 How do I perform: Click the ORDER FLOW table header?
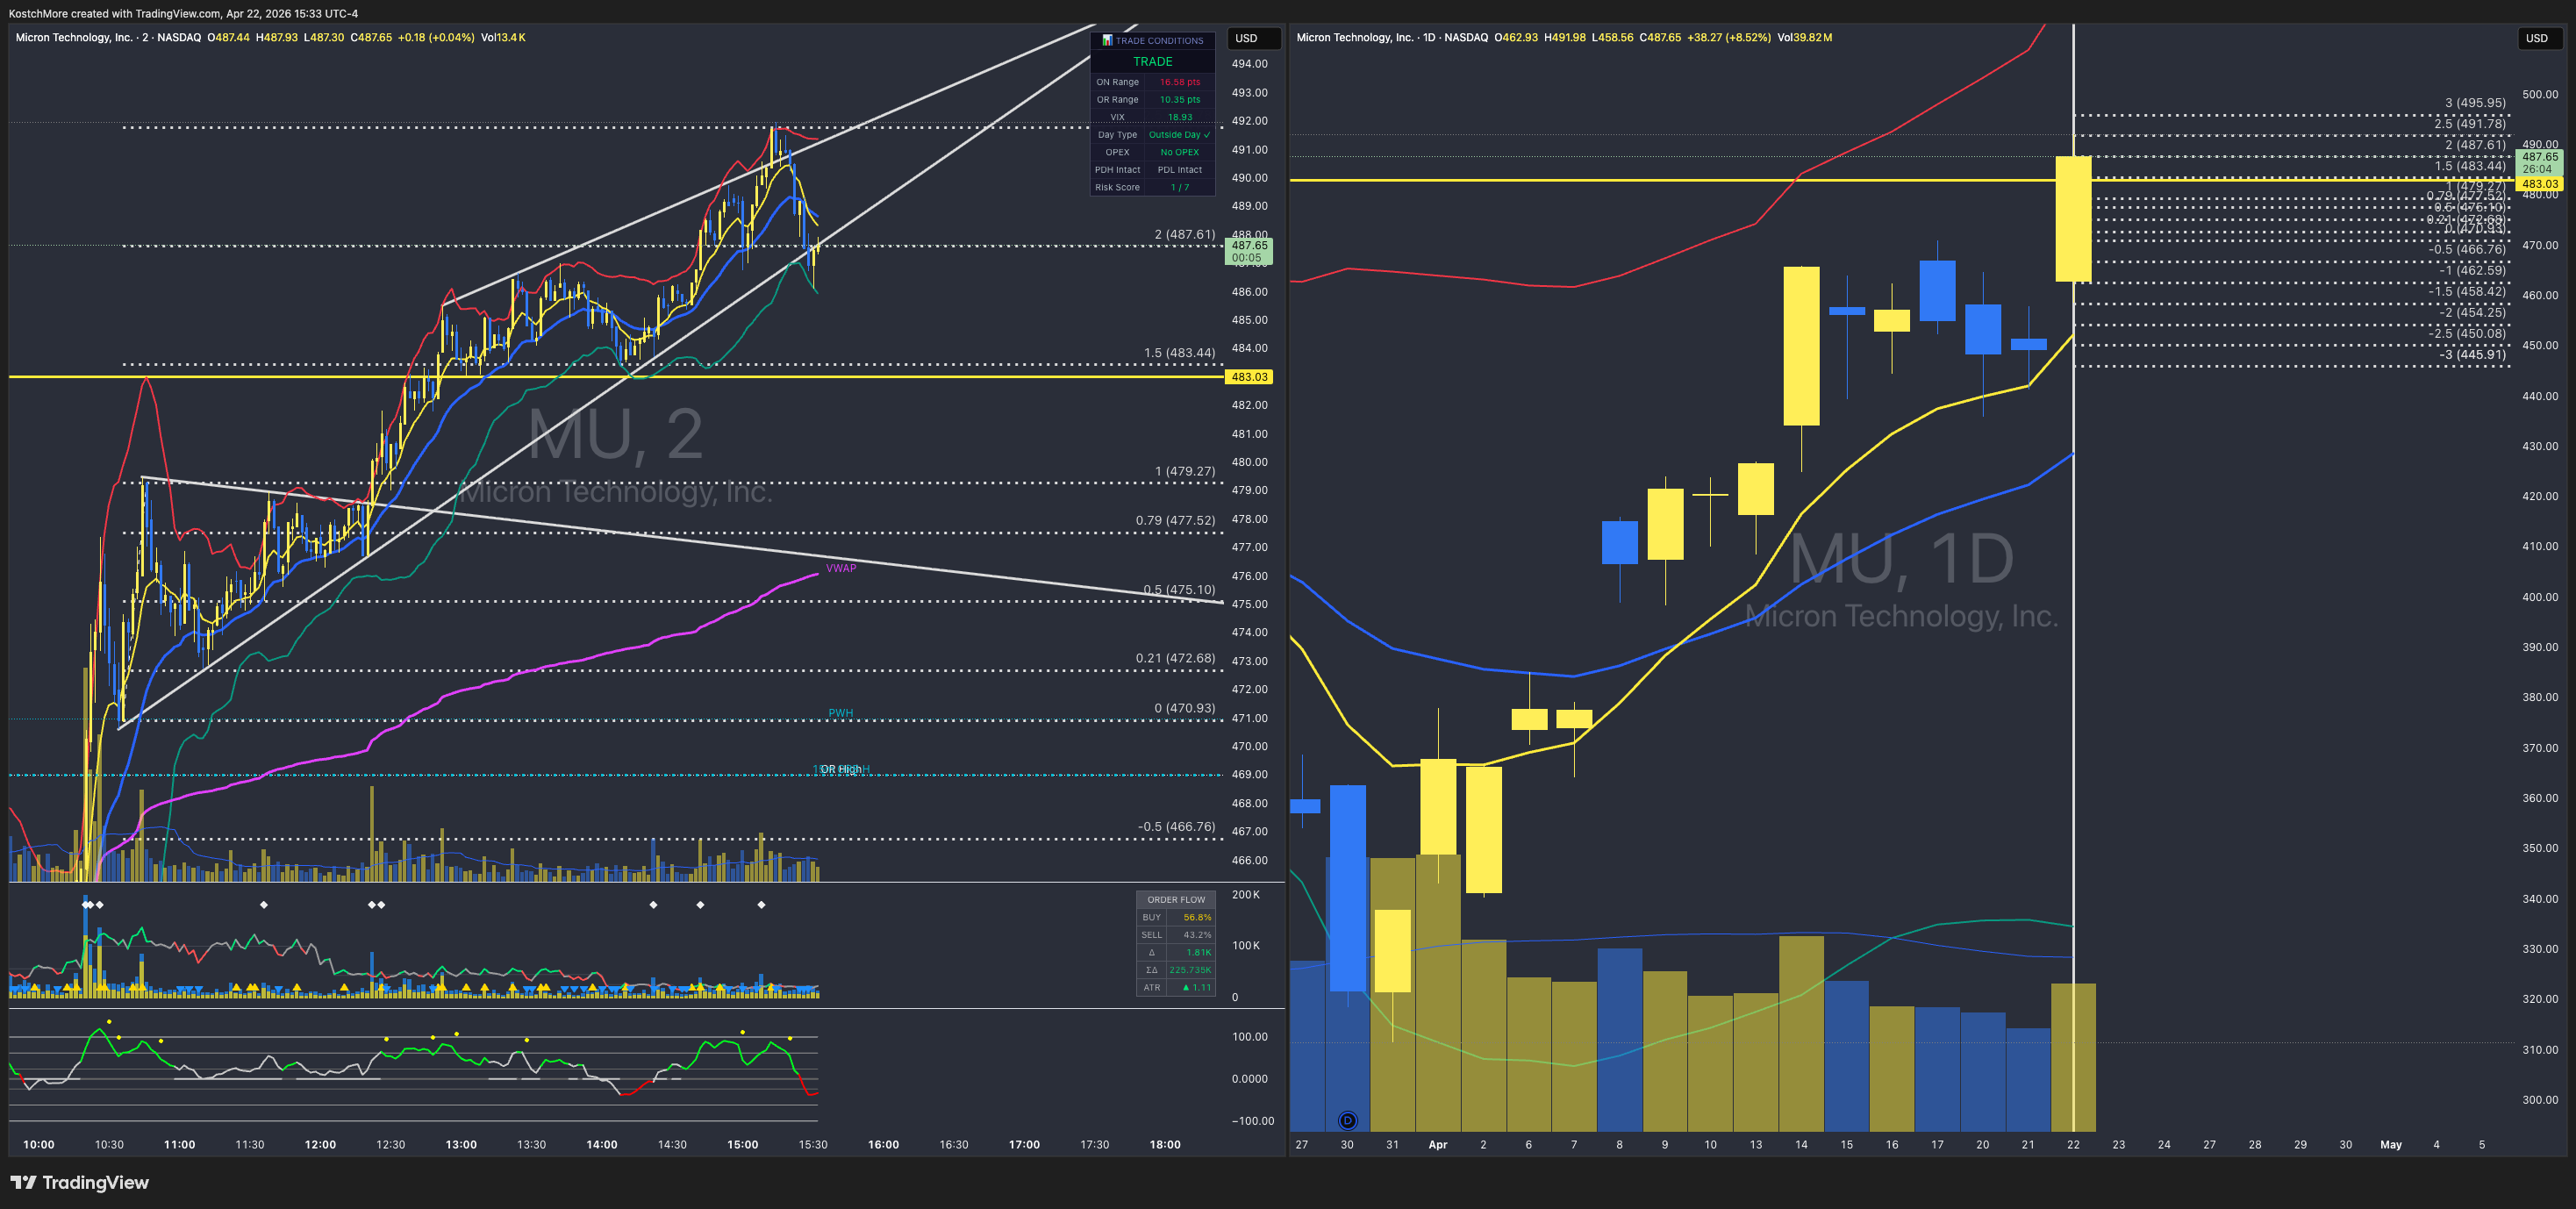tap(1176, 899)
